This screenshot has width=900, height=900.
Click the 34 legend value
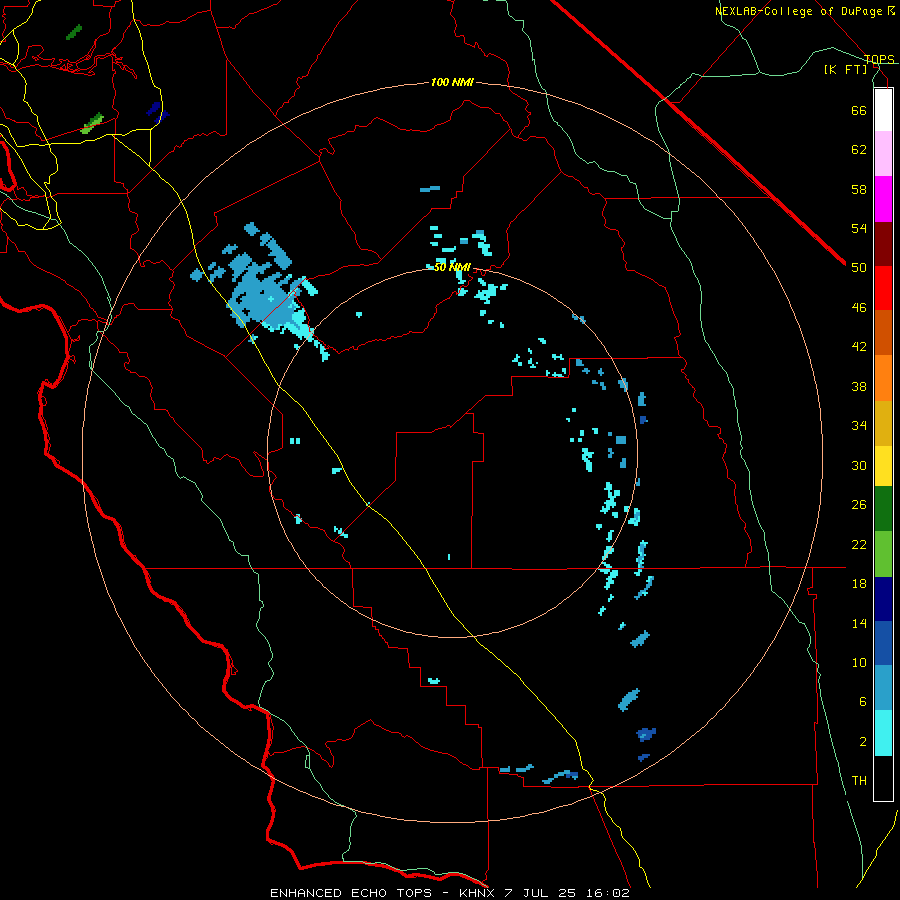[x=859, y=425]
